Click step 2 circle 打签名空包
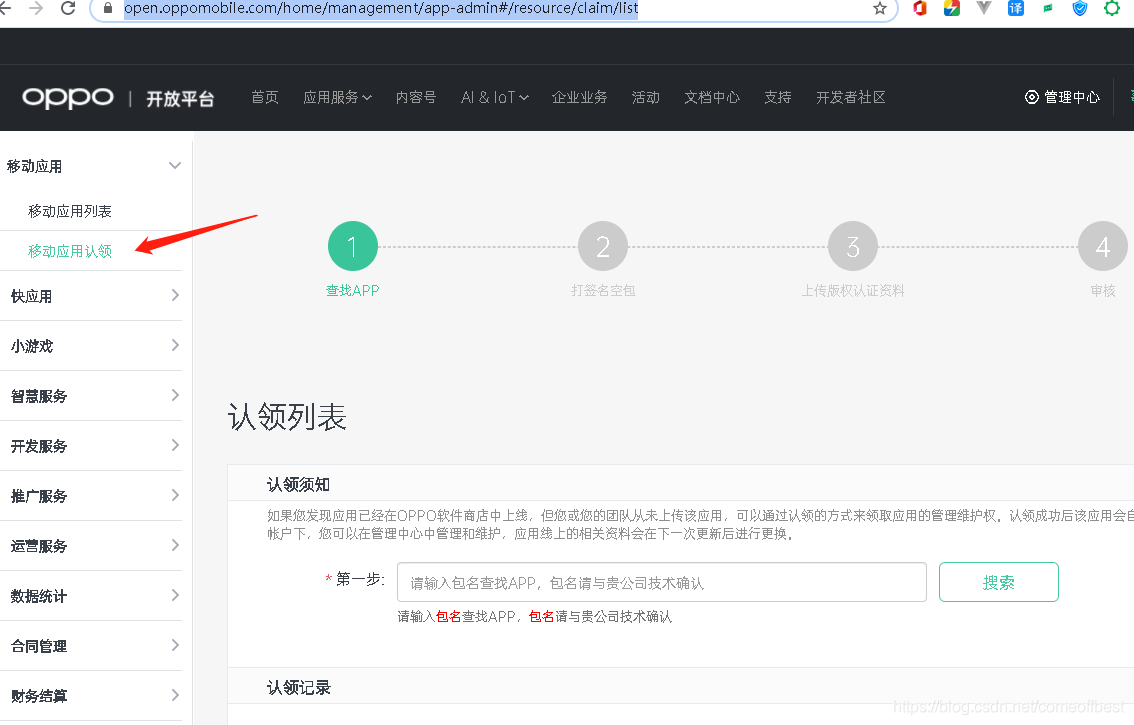Image resolution: width=1134 pixels, height=725 pixels. 602,246
